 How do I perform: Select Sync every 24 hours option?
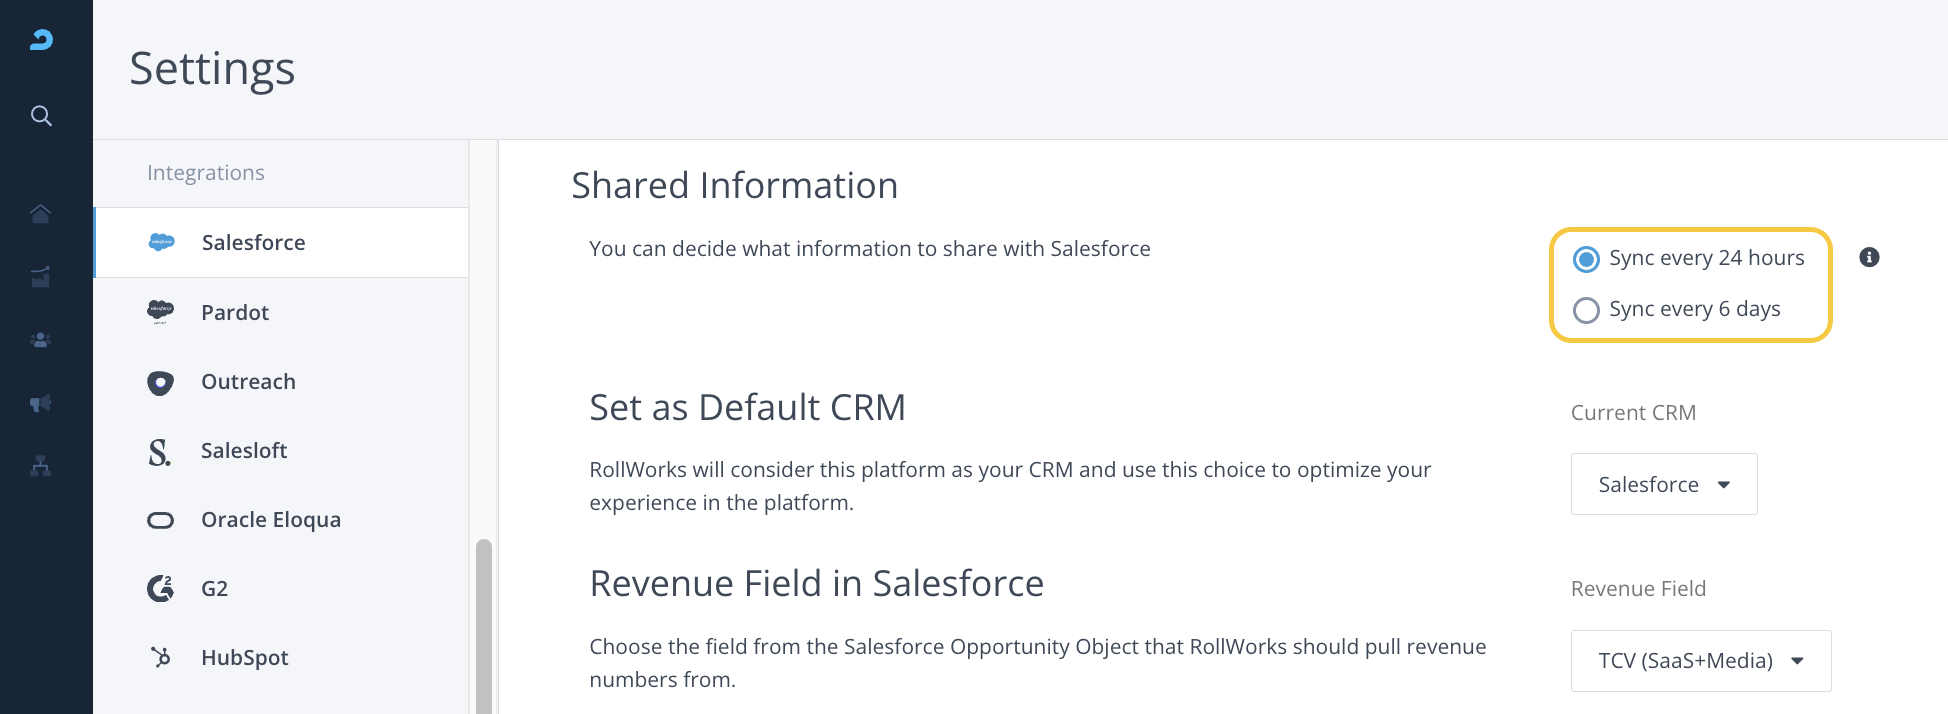pos(1586,259)
